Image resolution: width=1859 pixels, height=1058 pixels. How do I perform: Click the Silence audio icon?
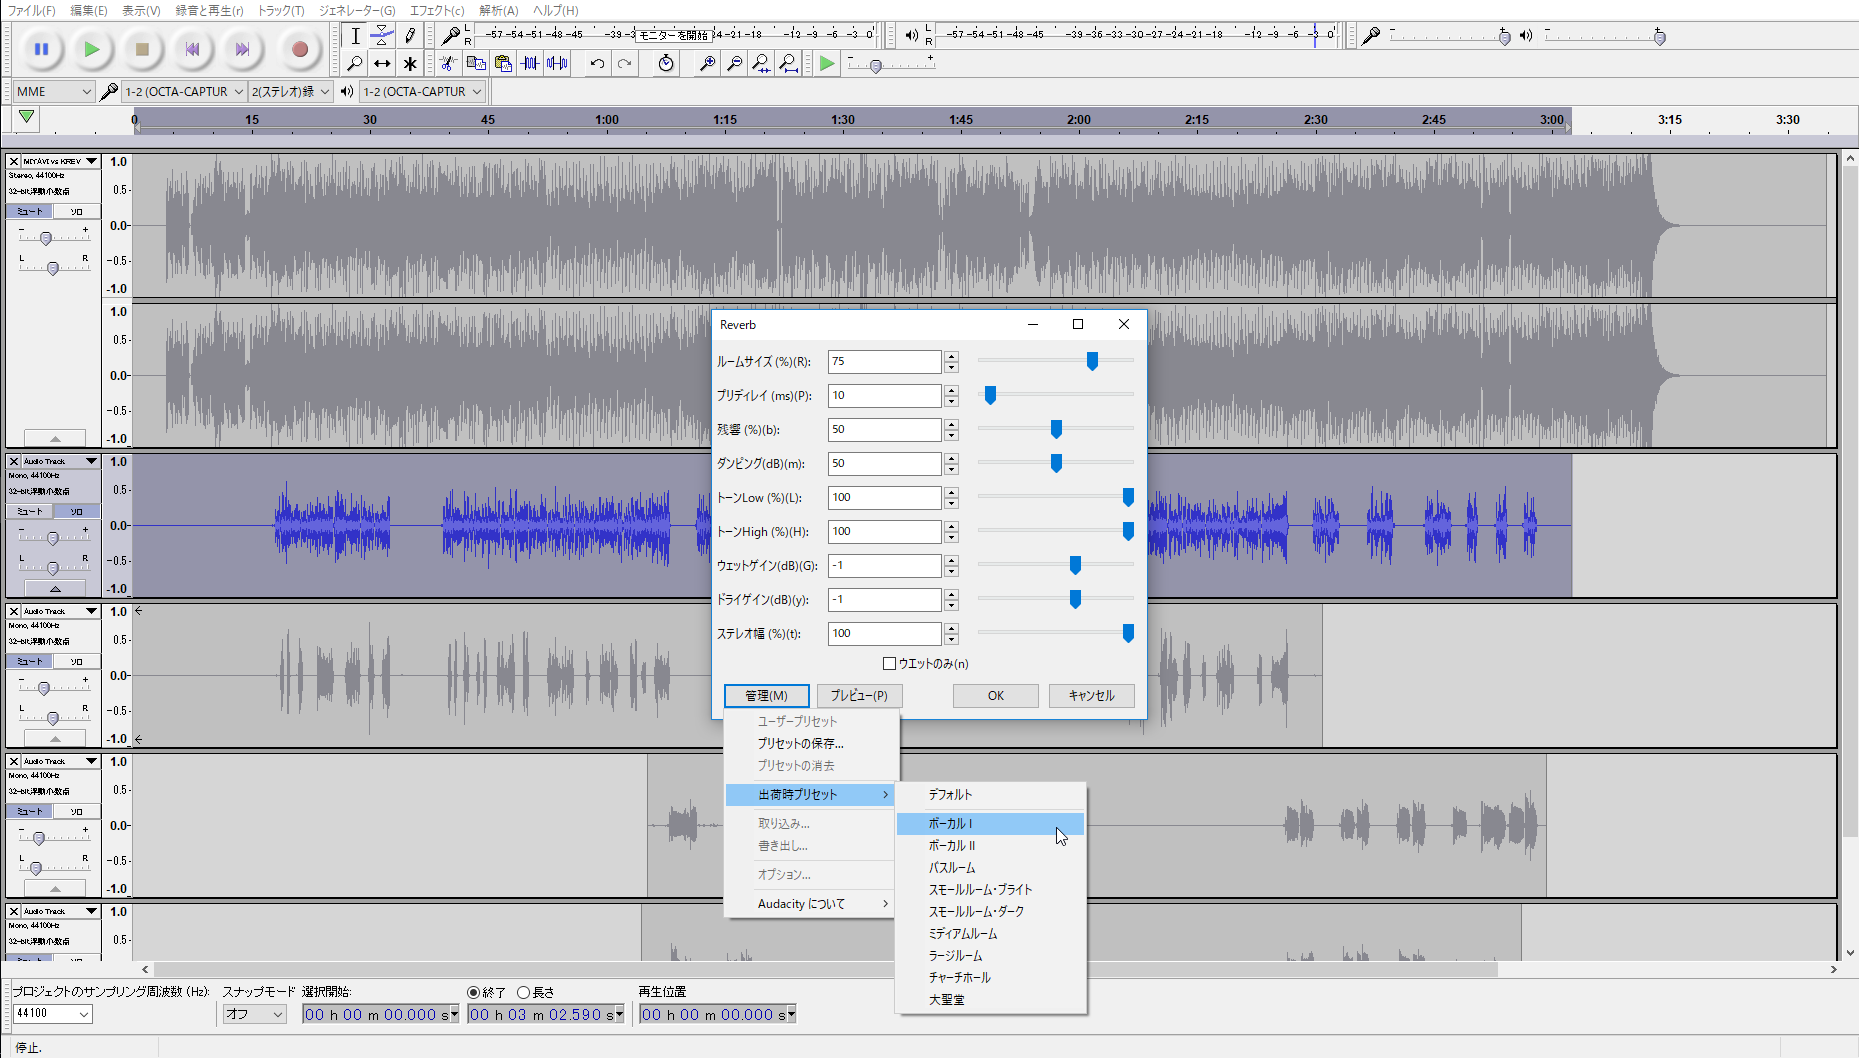pos(557,64)
